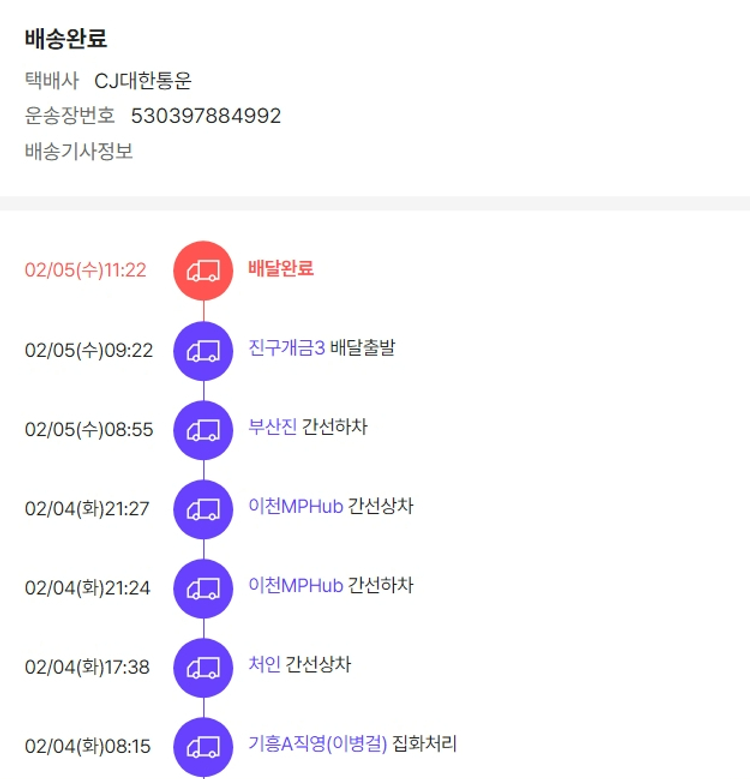Open the 처인 location link
Screen dimensions: 750x779
[265, 664]
